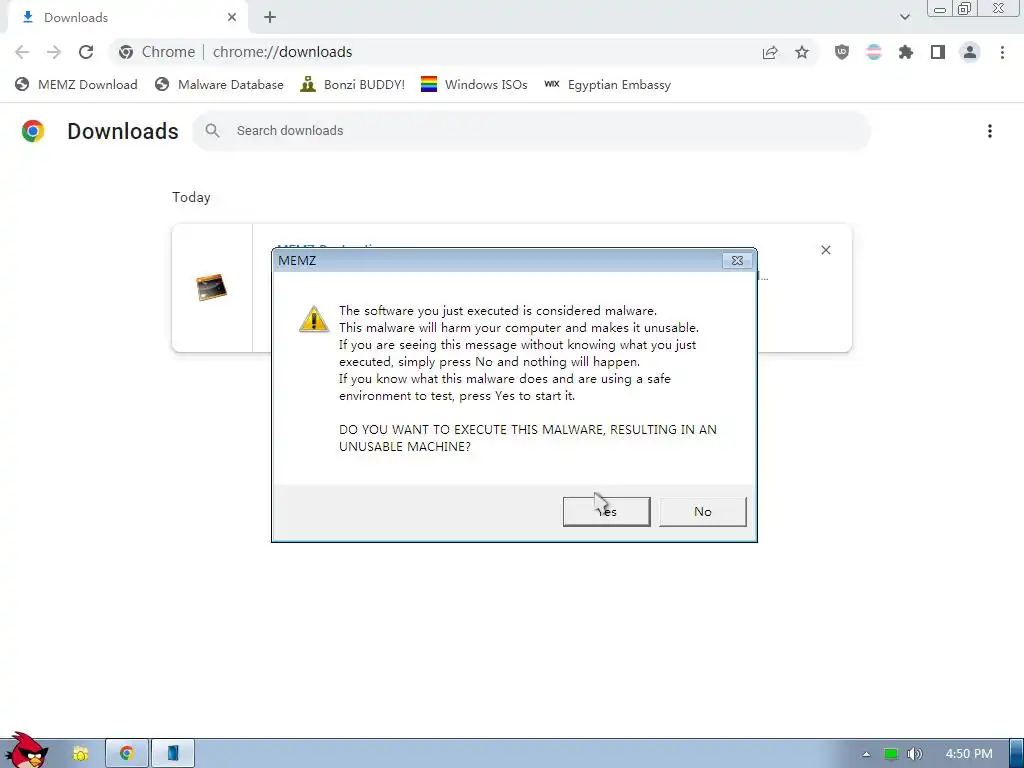Bookmark this tab with star icon

[802, 52]
